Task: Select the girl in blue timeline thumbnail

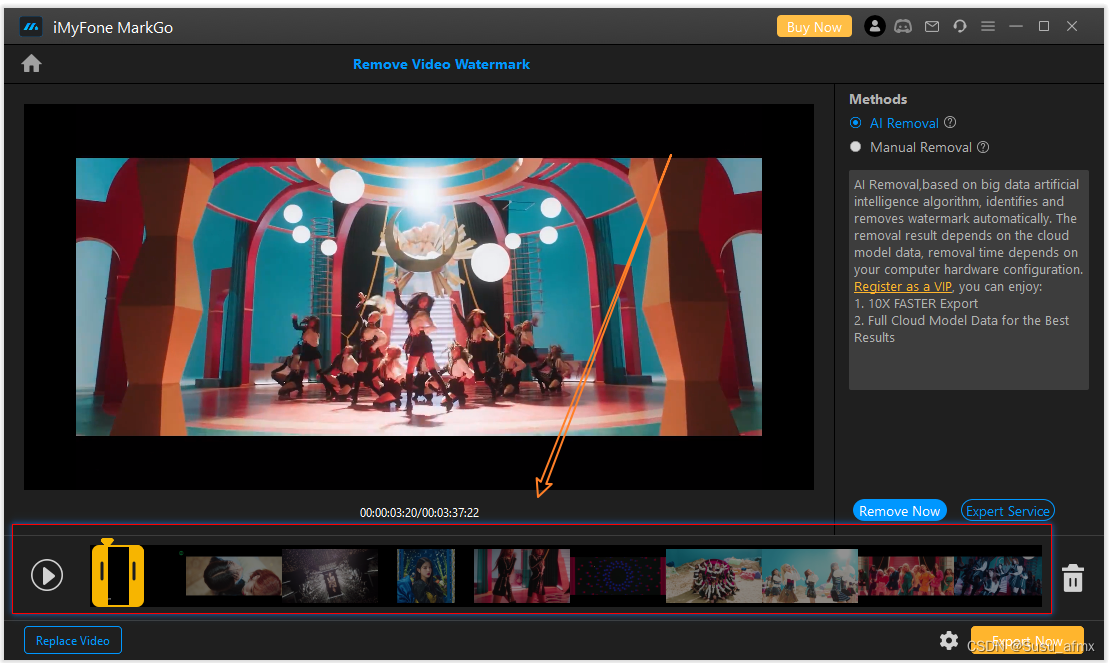Action: click(426, 575)
